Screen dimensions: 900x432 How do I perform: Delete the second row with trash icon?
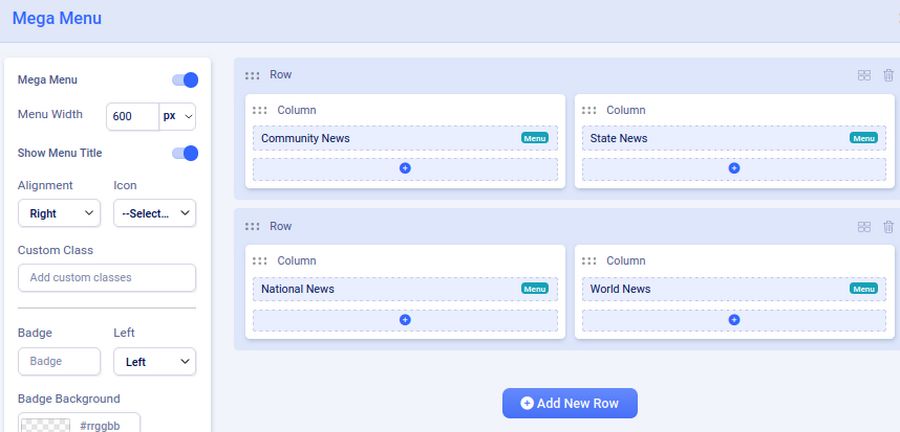point(888,227)
